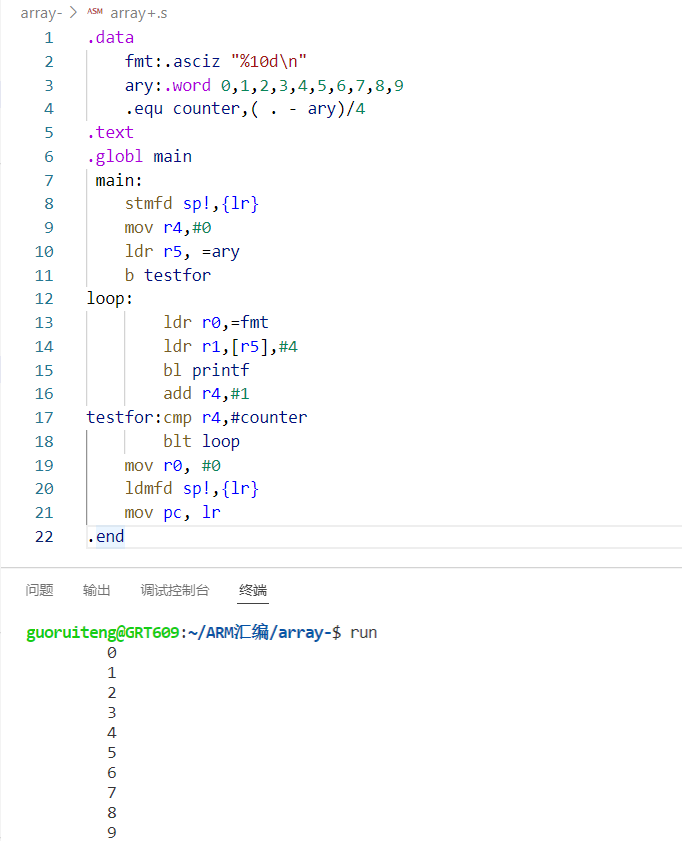
Task: Click add r4,#1 instruction
Action: pos(206,394)
